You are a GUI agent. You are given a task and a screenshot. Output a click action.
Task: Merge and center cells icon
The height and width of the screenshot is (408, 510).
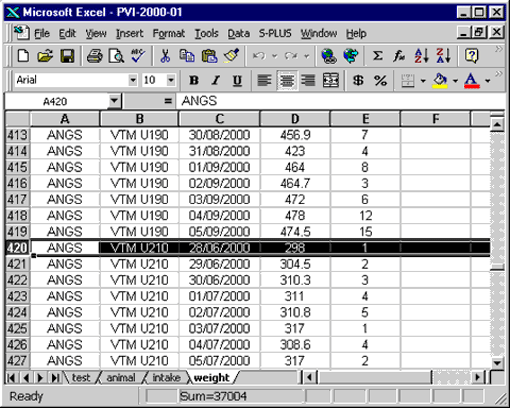coord(331,80)
